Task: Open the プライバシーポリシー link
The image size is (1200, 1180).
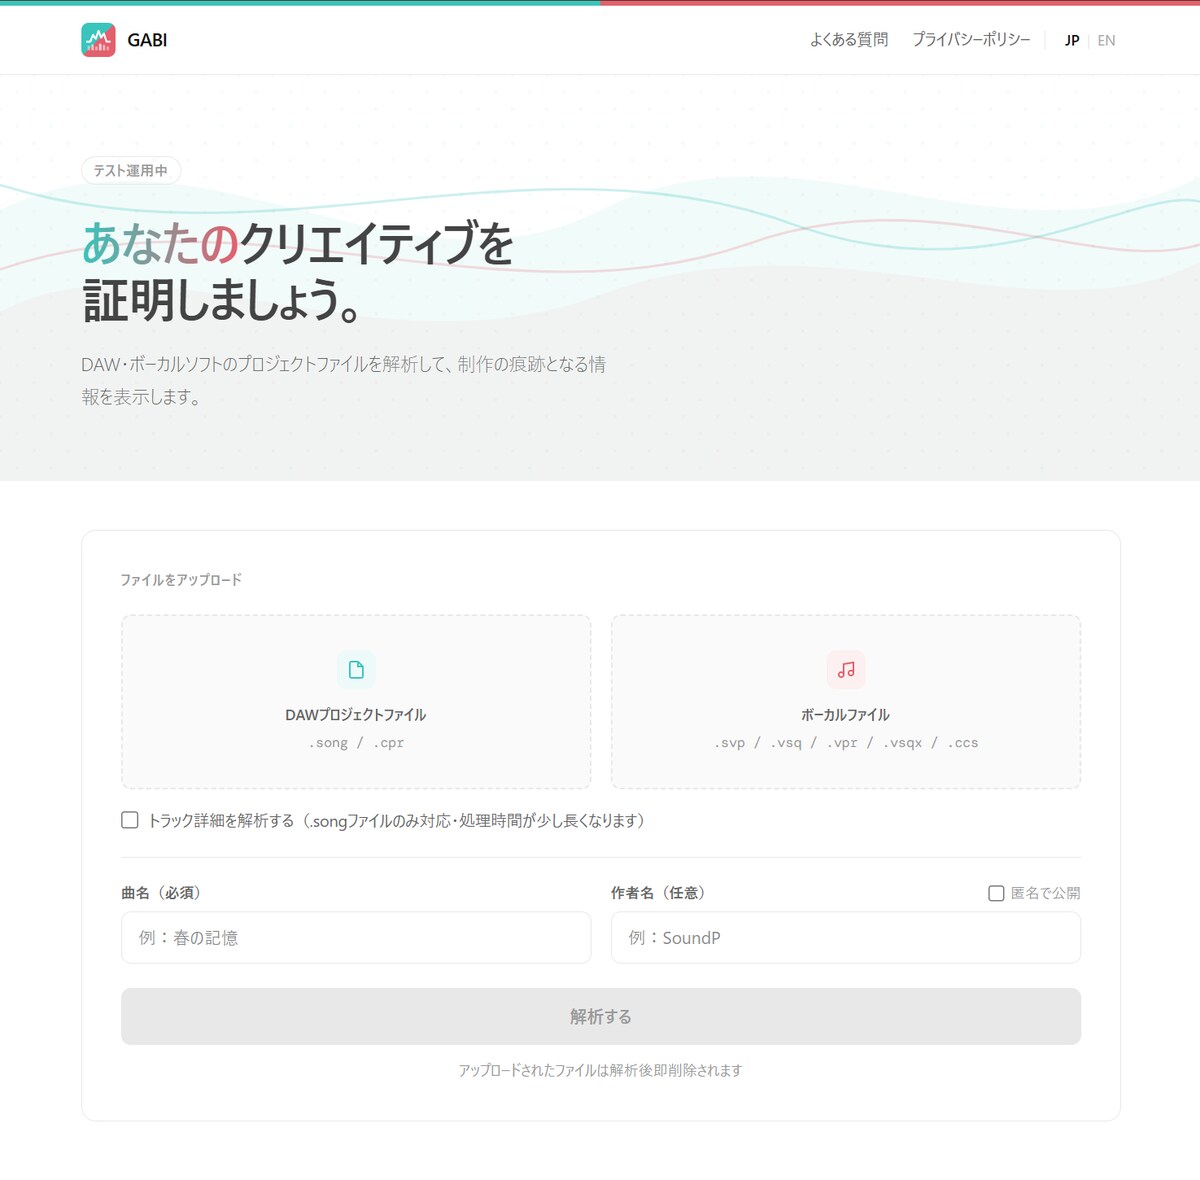Action: coord(971,40)
